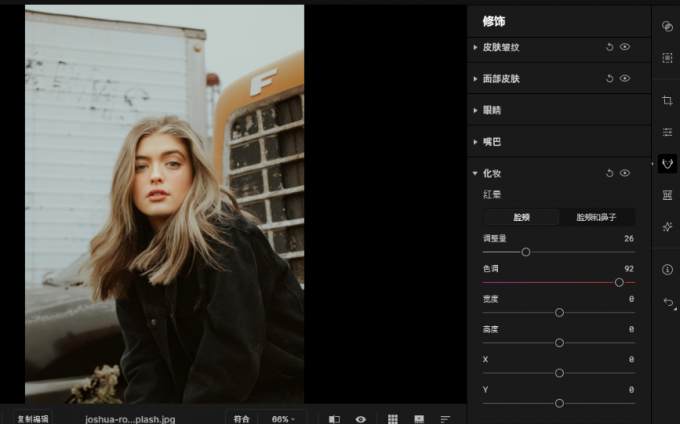Image resolution: width=680 pixels, height=424 pixels.
Task: Hide the 化妆 makeup effect
Action: click(x=625, y=173)
